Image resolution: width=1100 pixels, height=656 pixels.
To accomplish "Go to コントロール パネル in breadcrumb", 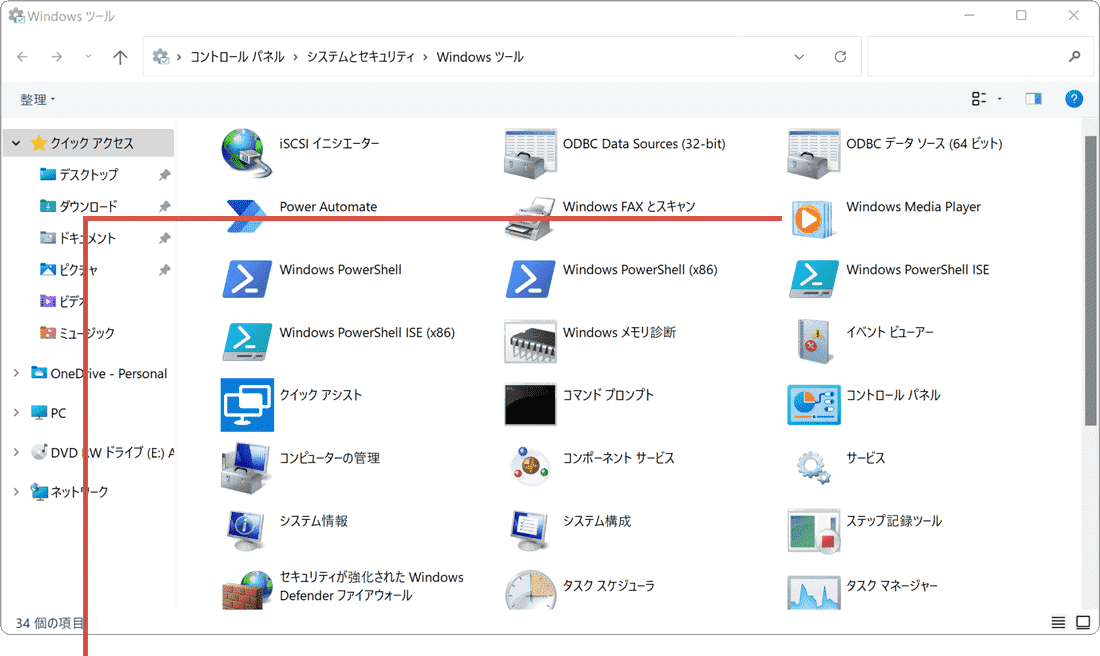I will (237, 57).
